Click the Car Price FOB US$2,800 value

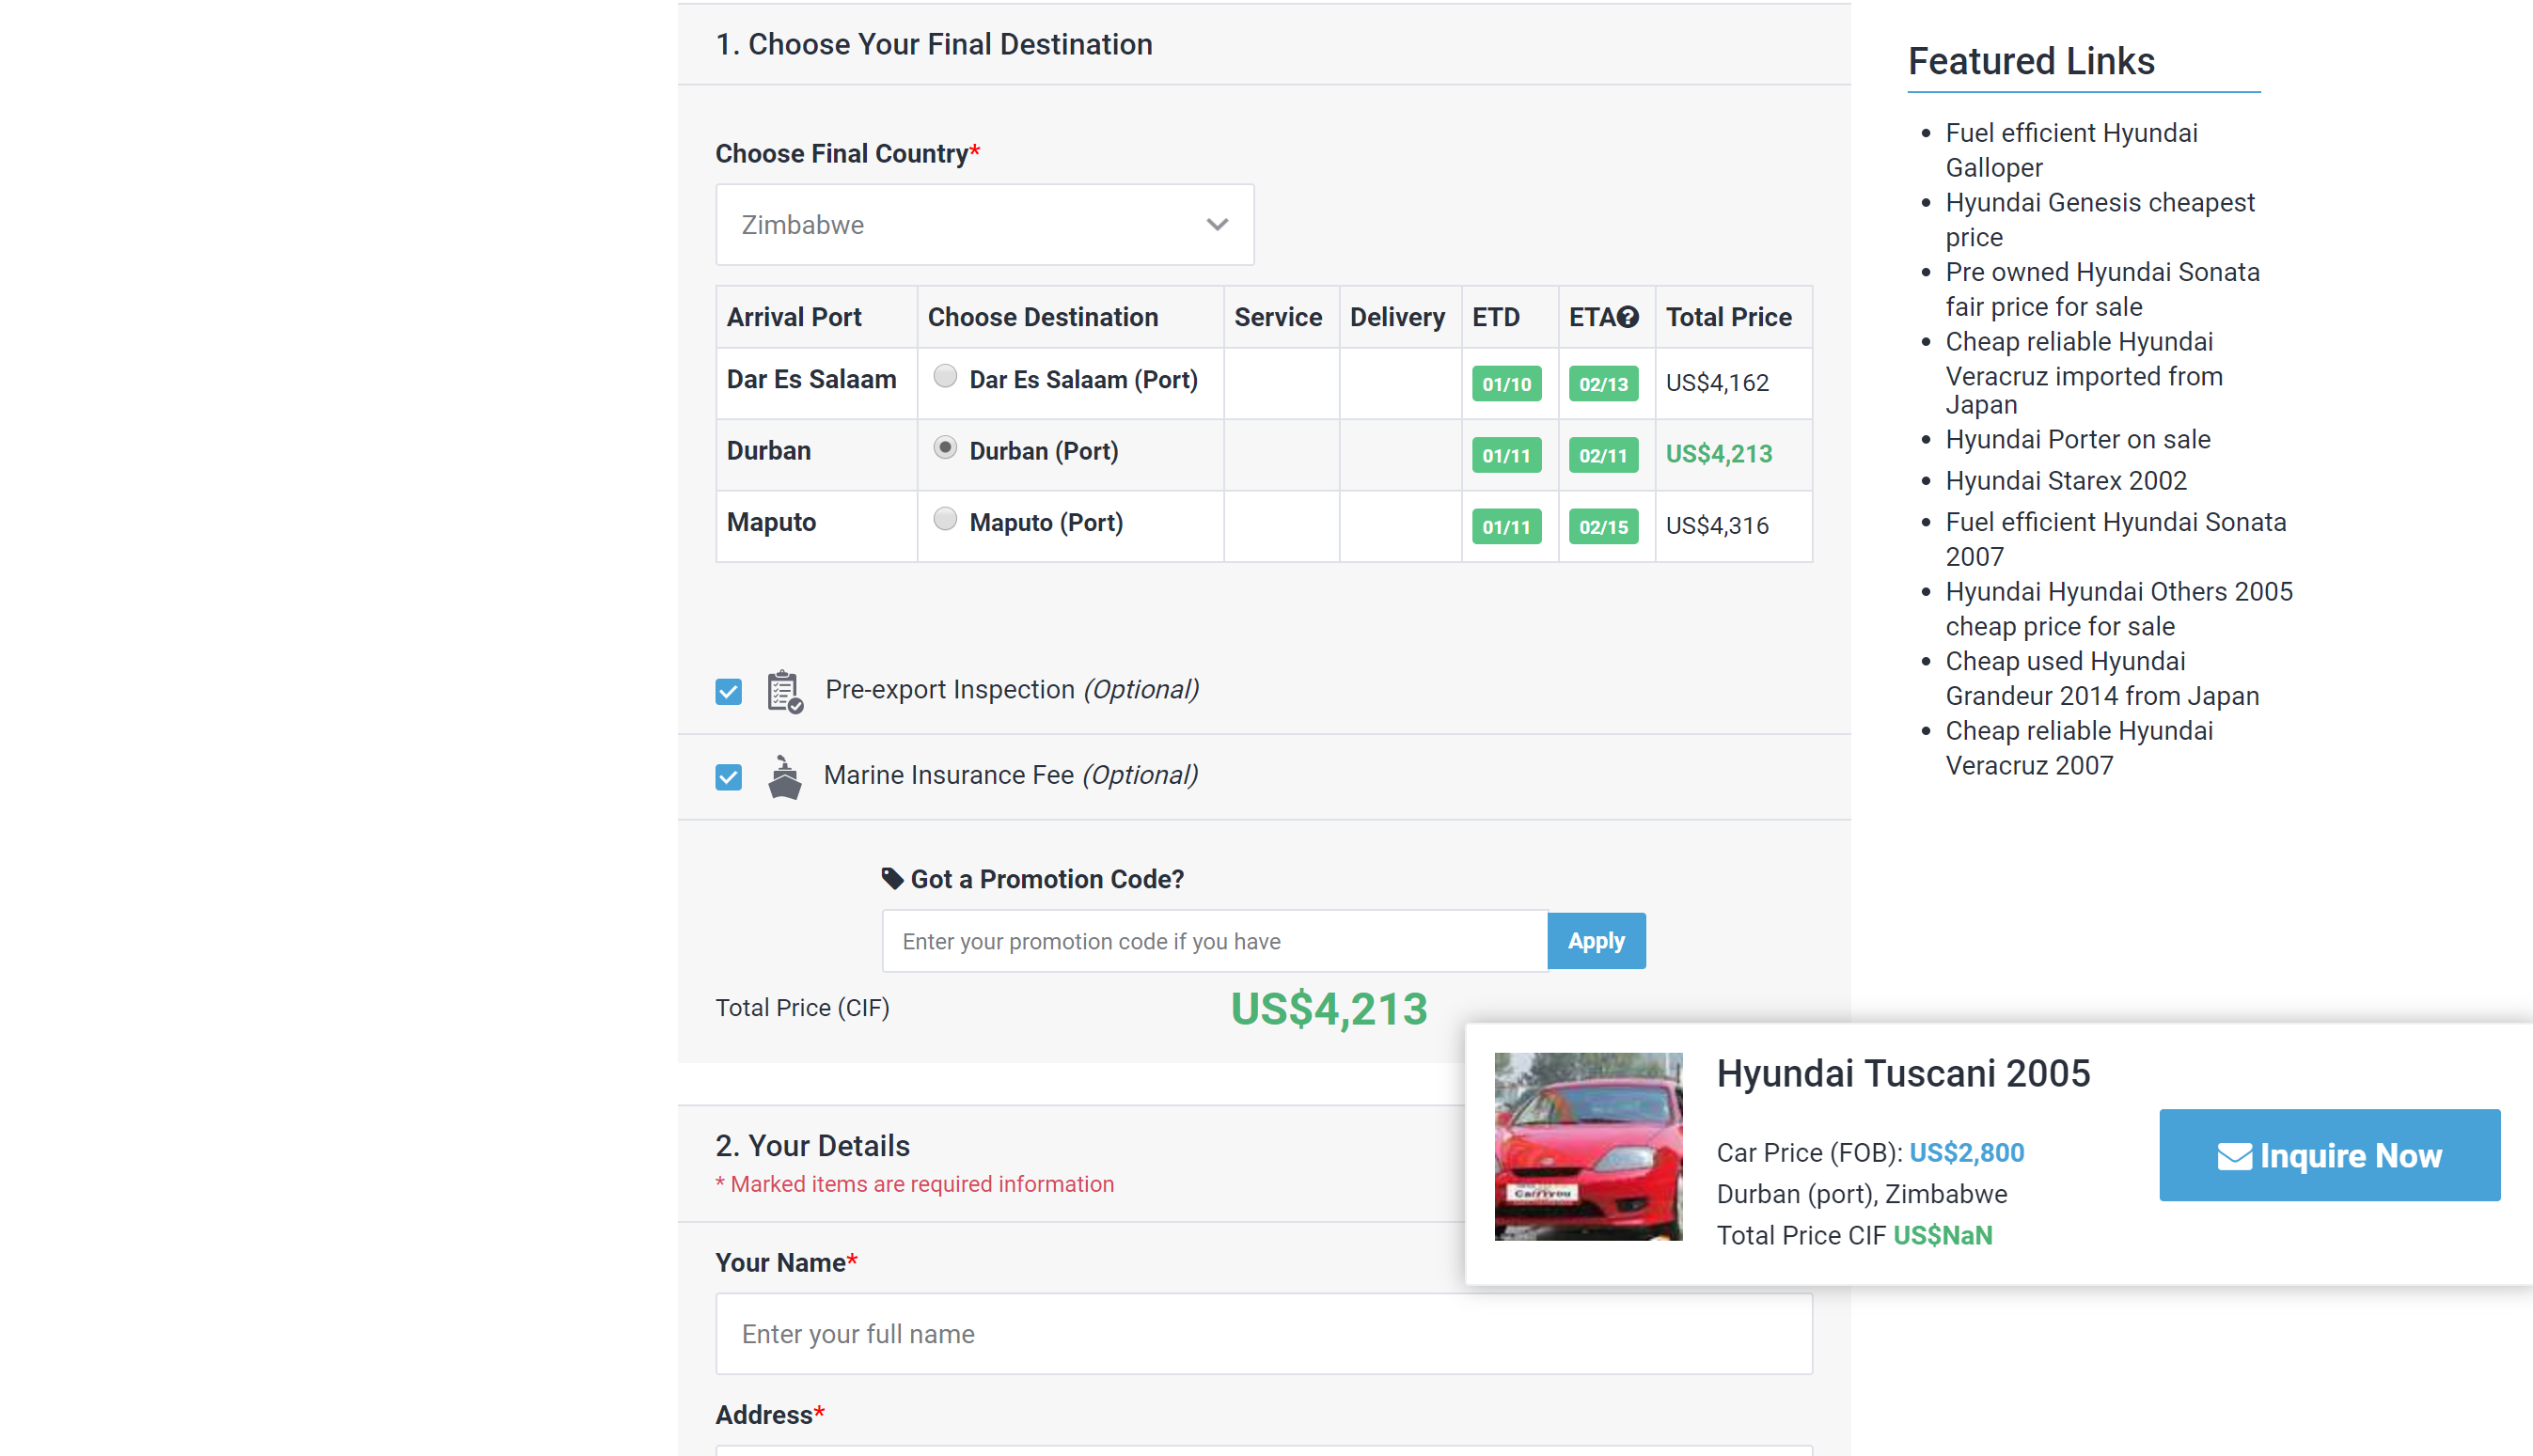tap(1965, 1152)
